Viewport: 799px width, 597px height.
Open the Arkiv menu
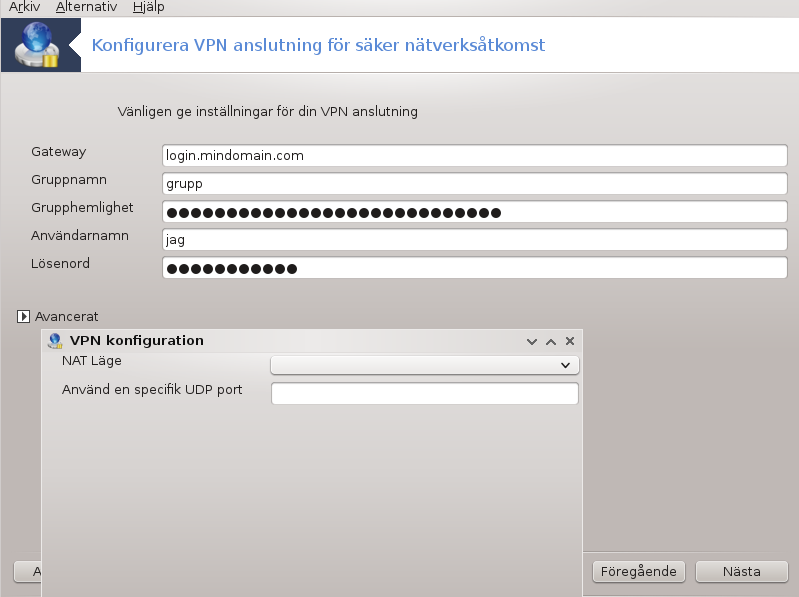(x=24, y=7)
